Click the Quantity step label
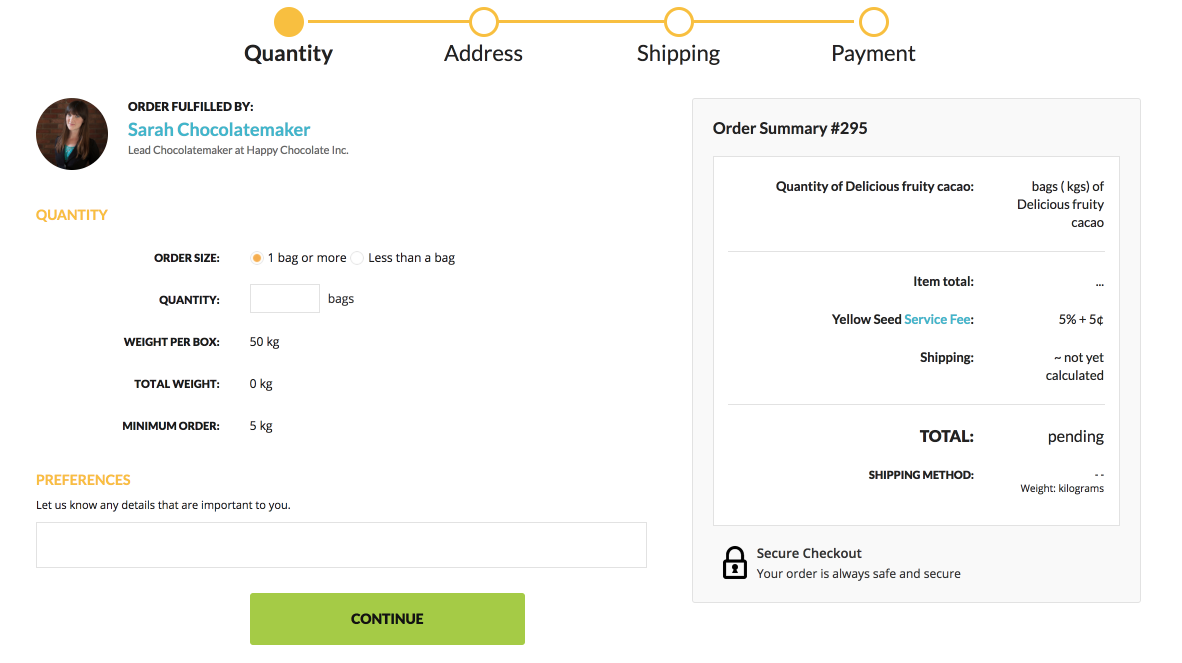This screenshot has height=663, width=1182. tap(288, 53)
